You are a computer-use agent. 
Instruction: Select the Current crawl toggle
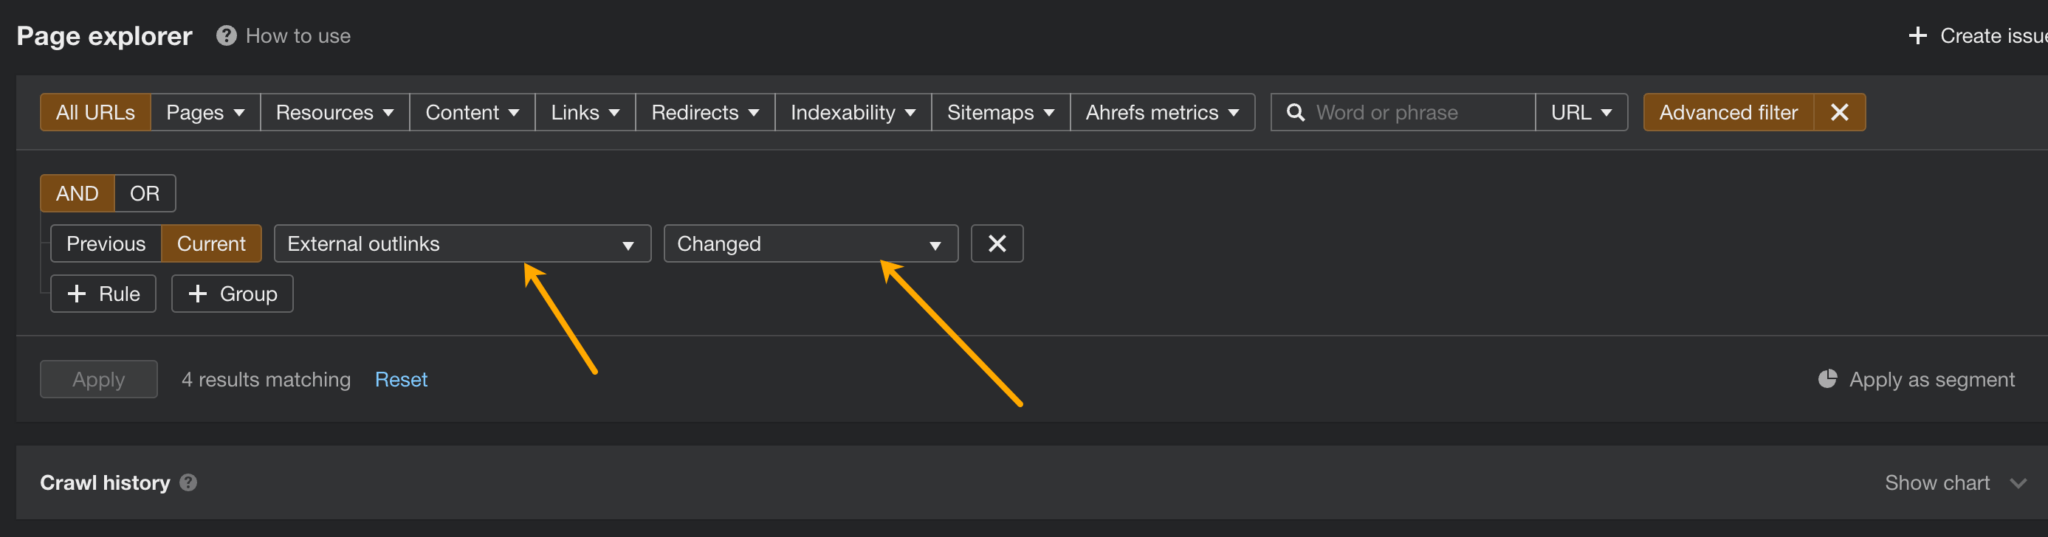(211, 244)
